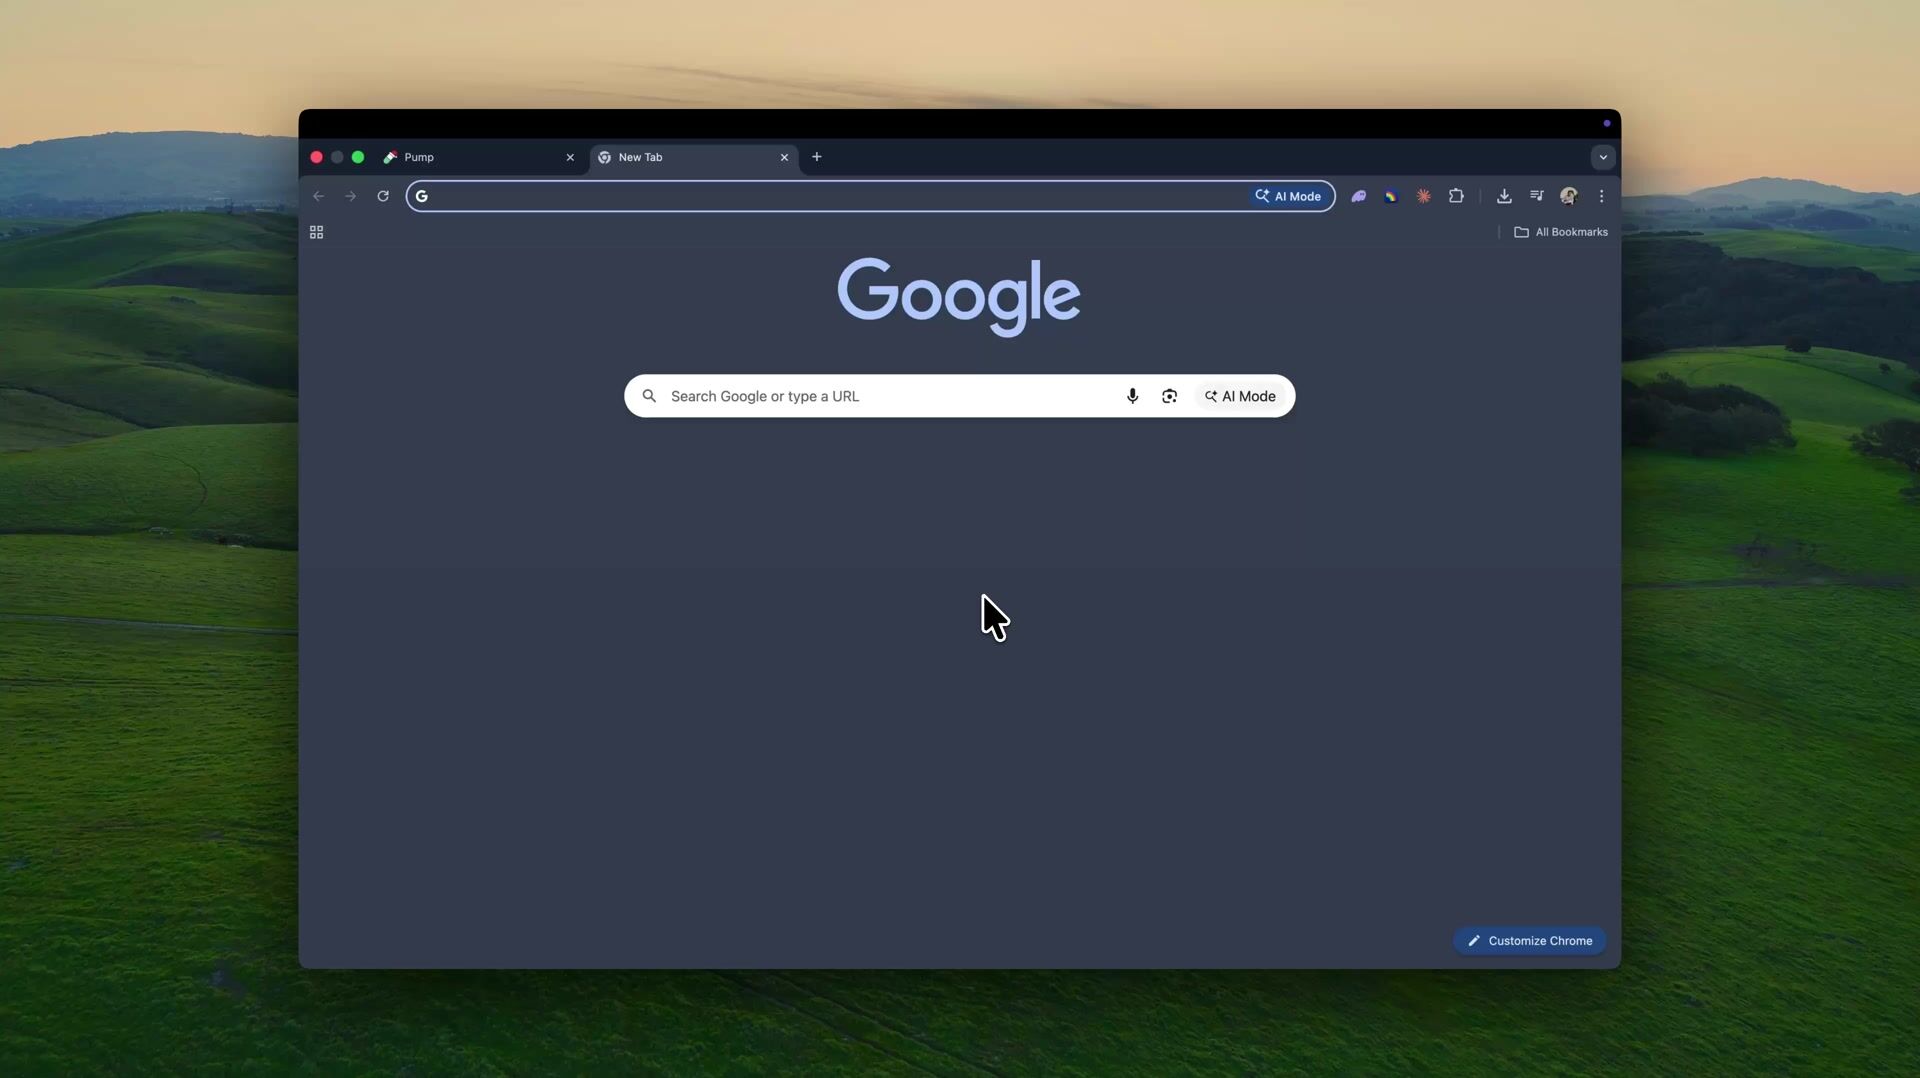Click AI Mode in the address bar
The width and height of the screenshot is (1920, 1078).
pos(1288,196)
